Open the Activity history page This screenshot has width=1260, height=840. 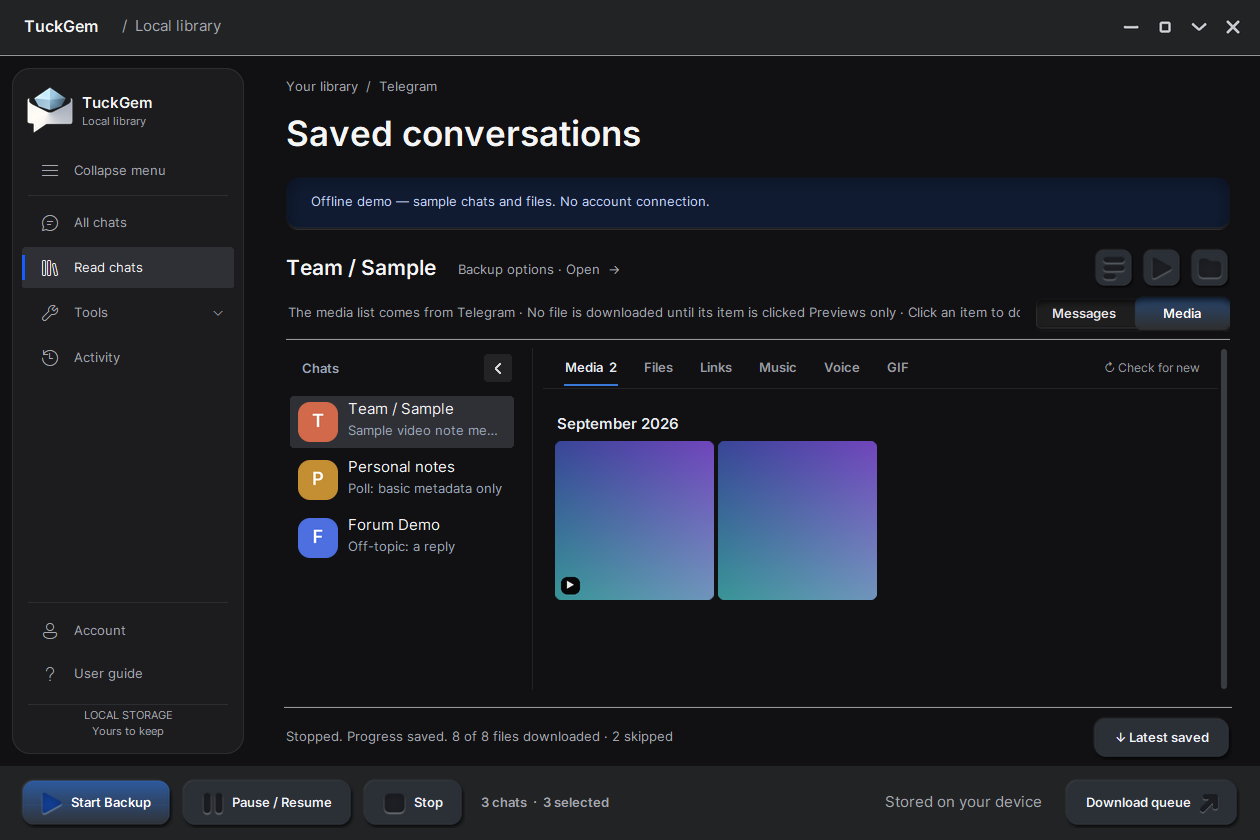click(128, 358)
